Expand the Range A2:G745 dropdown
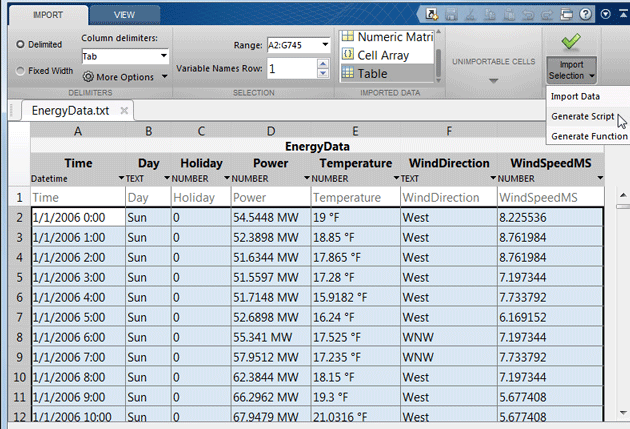 pyautogui.click(x=324, y=45)
